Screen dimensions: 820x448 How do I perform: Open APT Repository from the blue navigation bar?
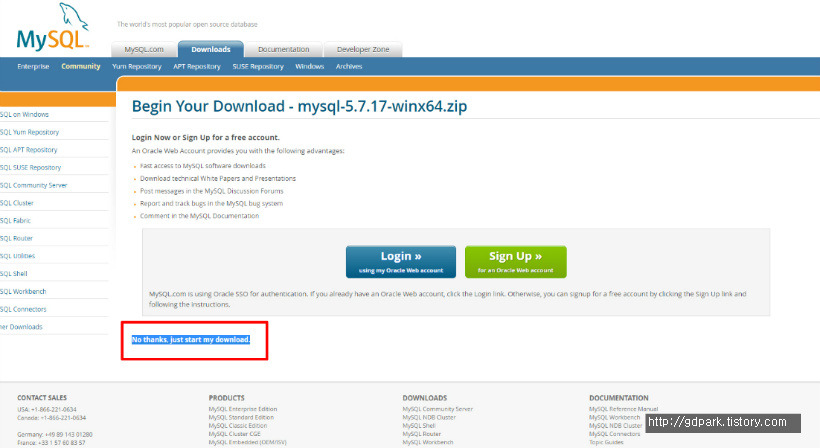pyautogui.click(x=197, y=66)
